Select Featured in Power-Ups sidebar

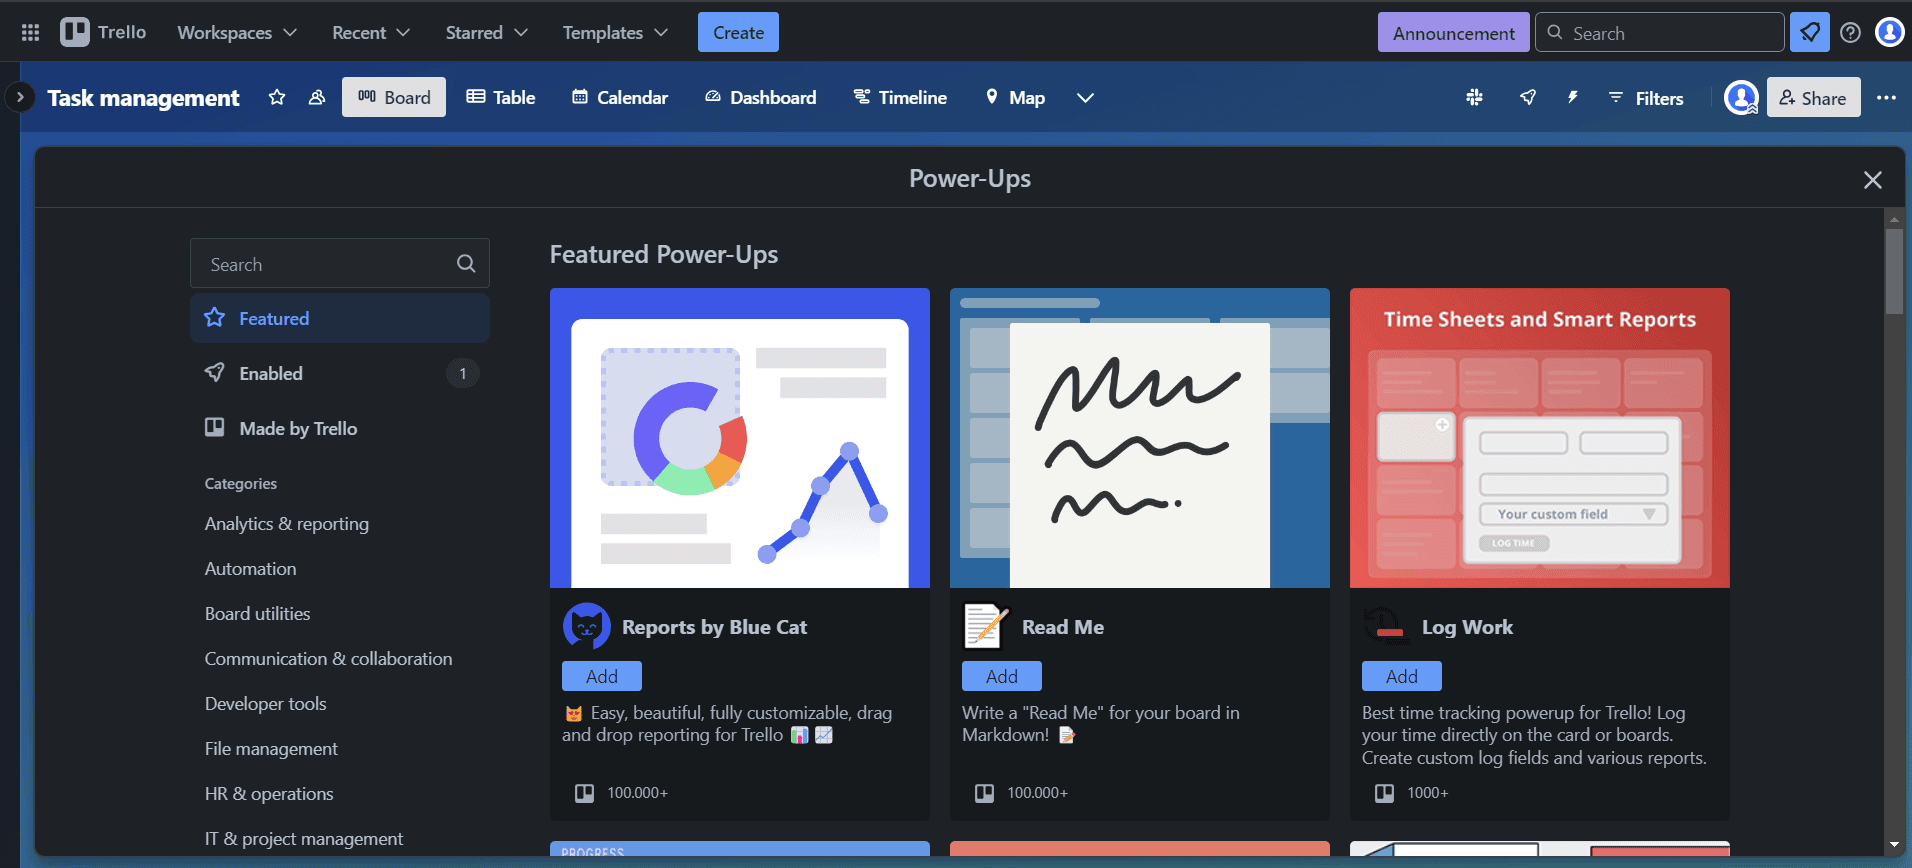click(x=339, y=318)
